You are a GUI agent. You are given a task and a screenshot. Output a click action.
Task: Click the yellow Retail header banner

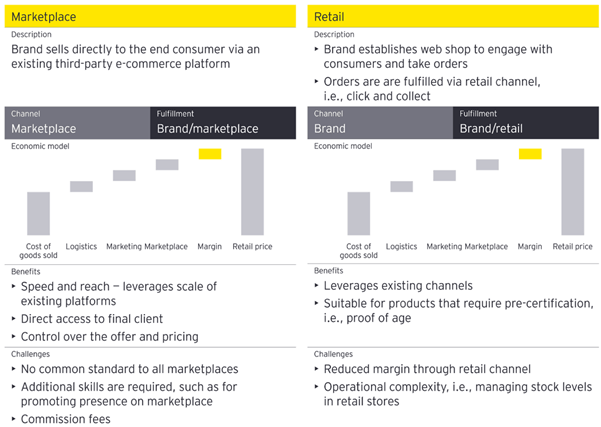453,16
